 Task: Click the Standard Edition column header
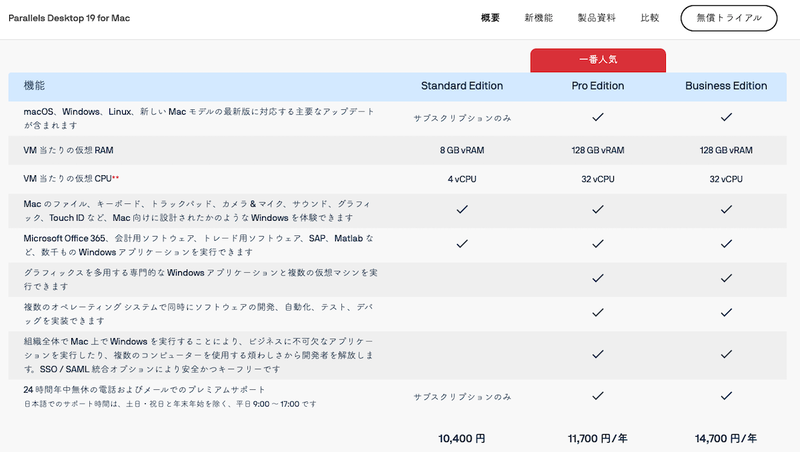pyautogui.click(x=462, y=86)
